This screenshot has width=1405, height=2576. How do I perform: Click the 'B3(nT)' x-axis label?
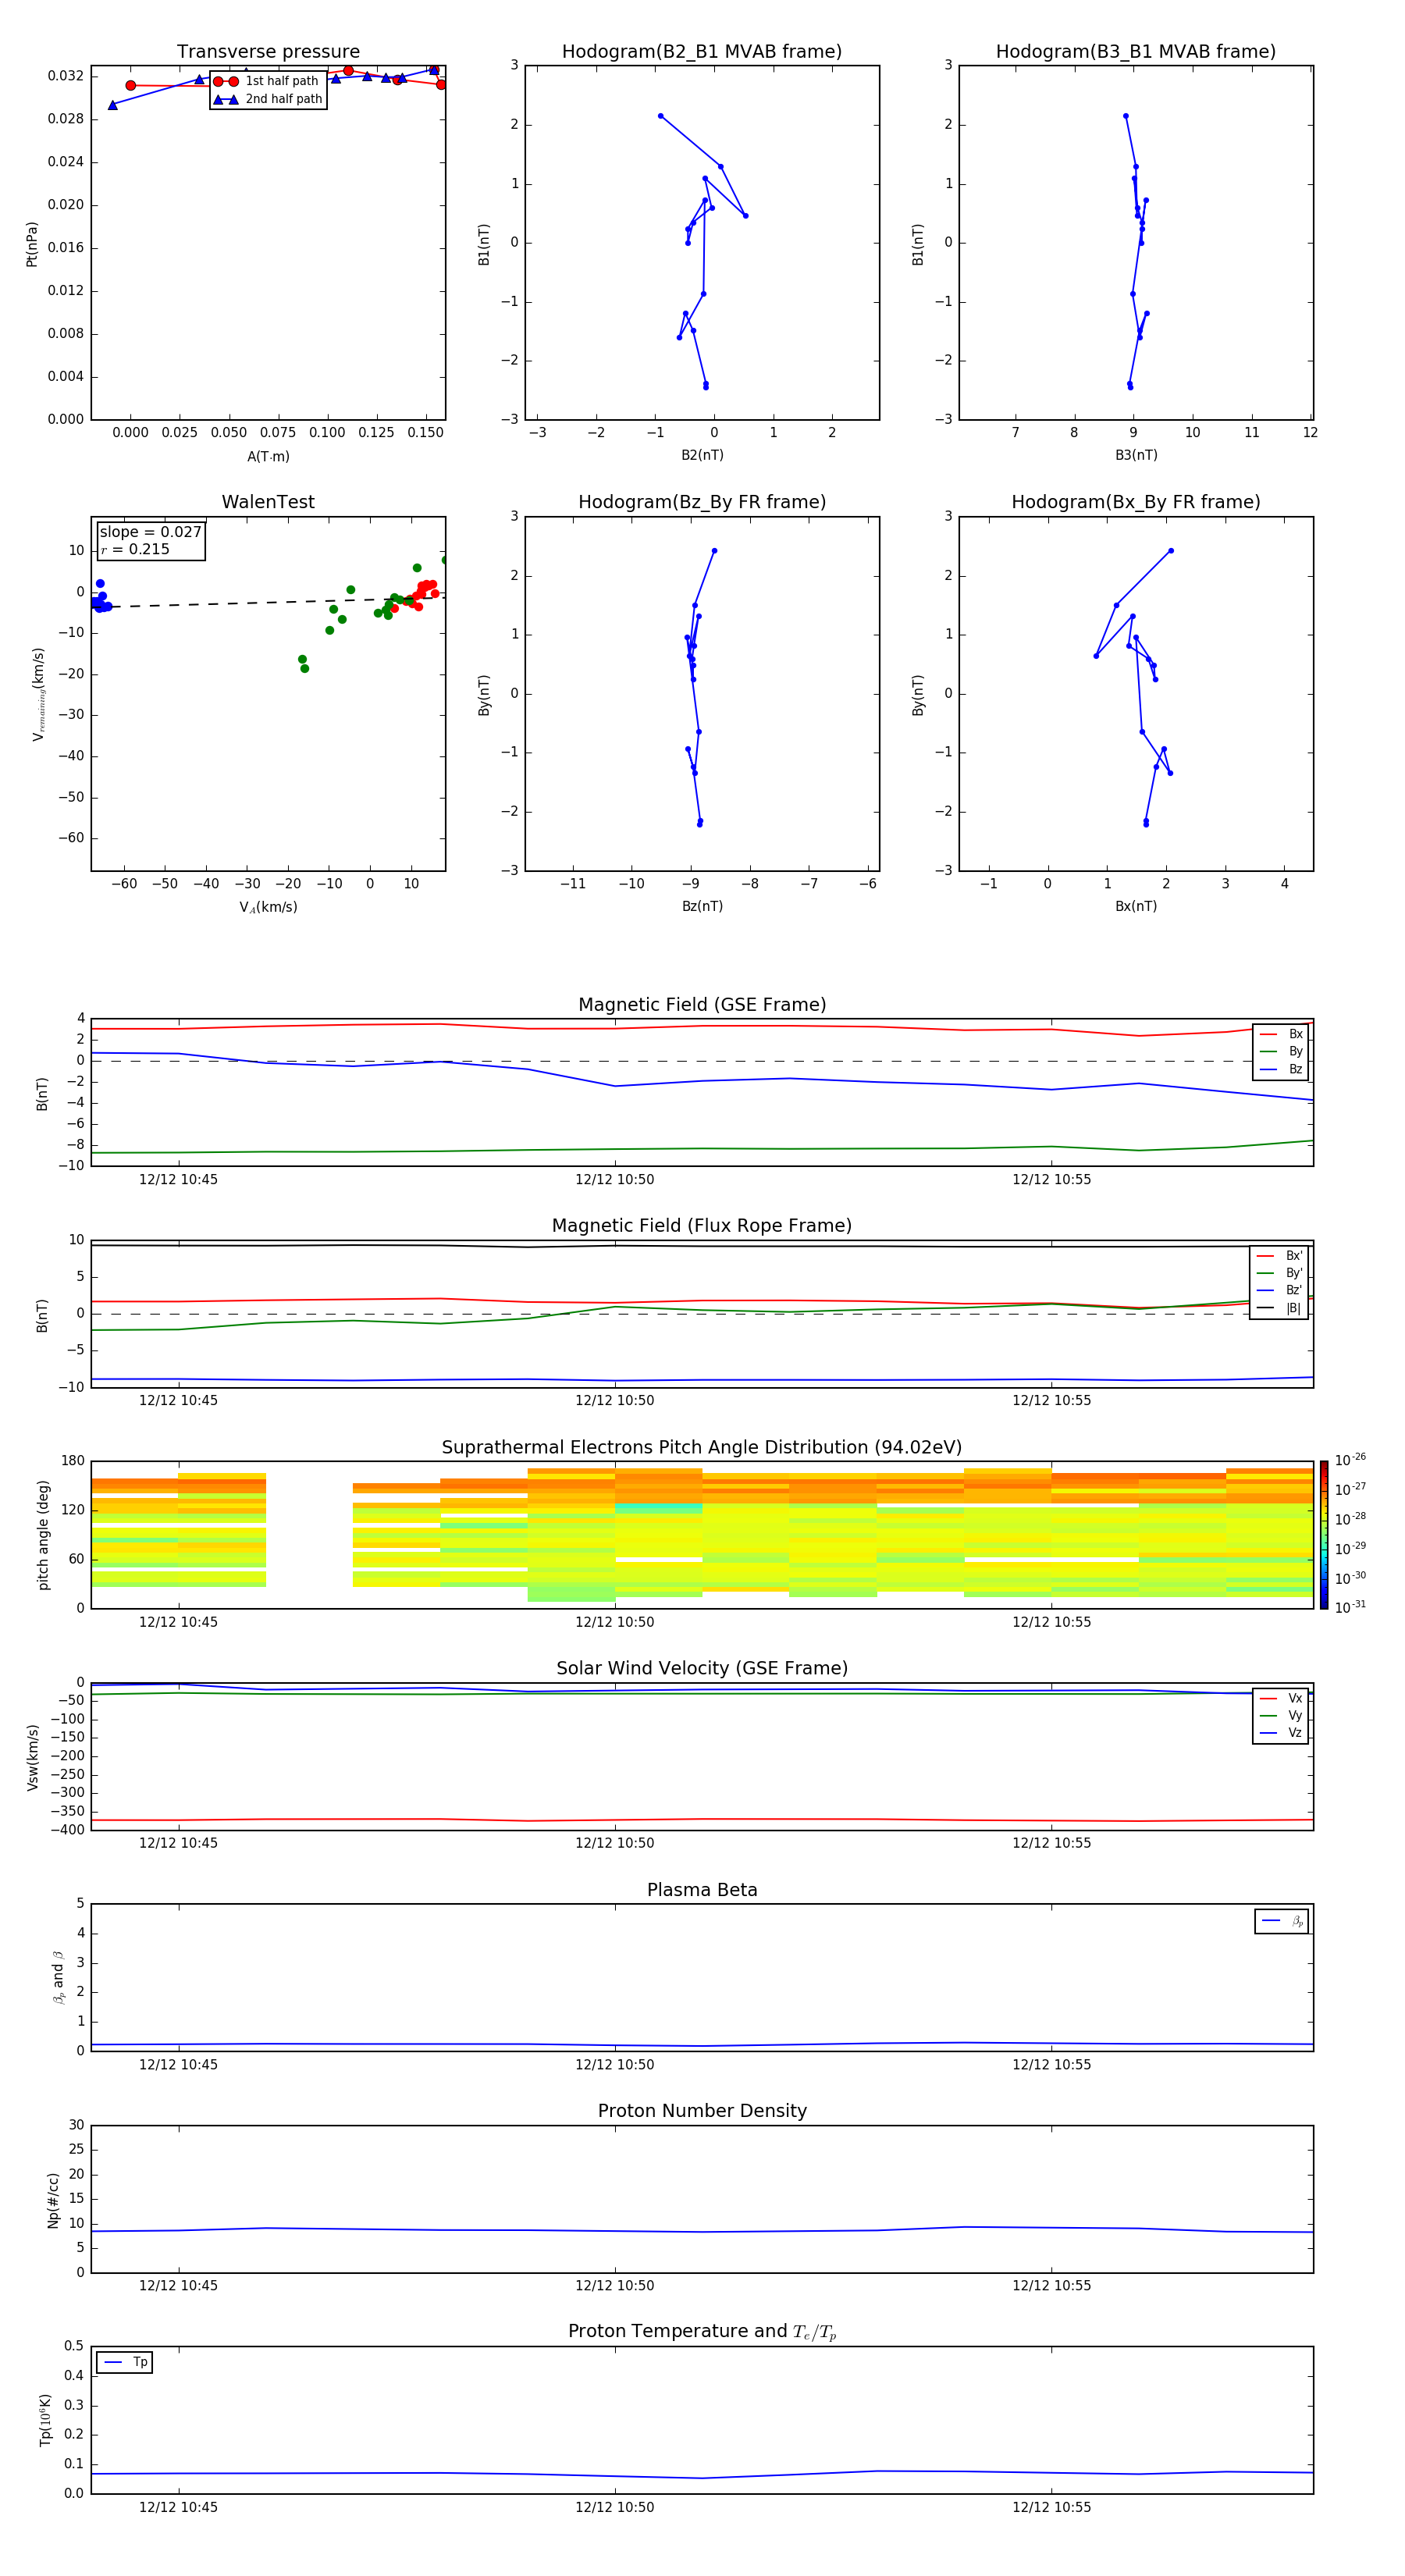coord(1136,456)
